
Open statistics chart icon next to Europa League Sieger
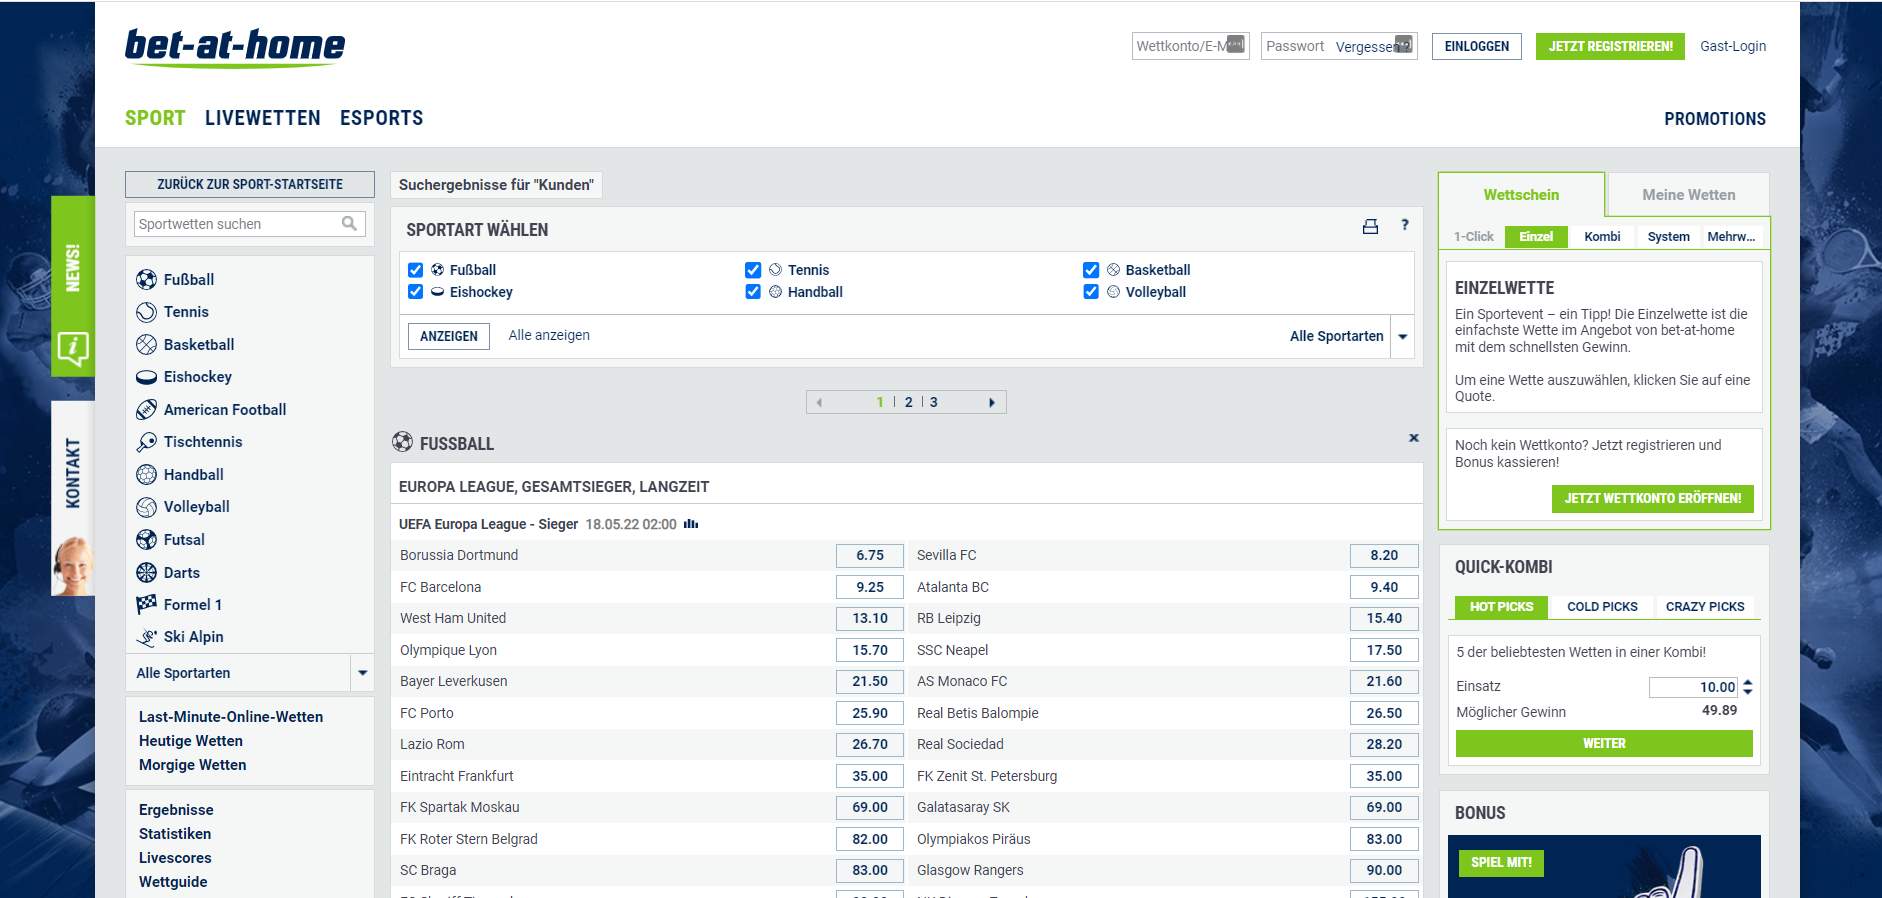(x=691, y=524)
